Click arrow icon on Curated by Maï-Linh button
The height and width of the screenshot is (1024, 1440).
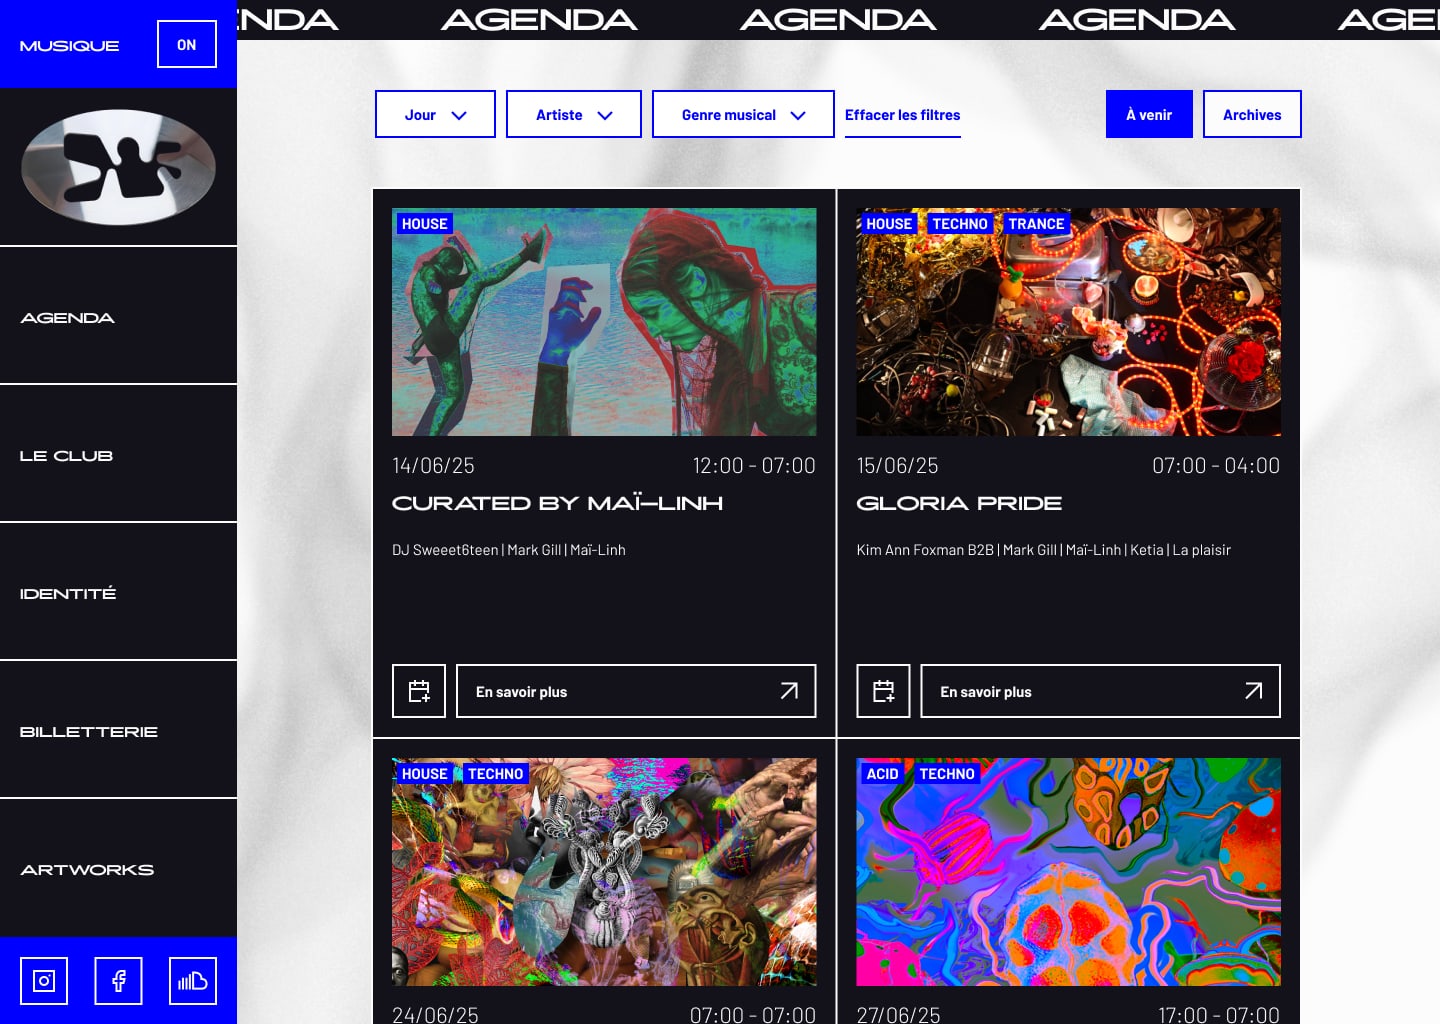(789, 691)
